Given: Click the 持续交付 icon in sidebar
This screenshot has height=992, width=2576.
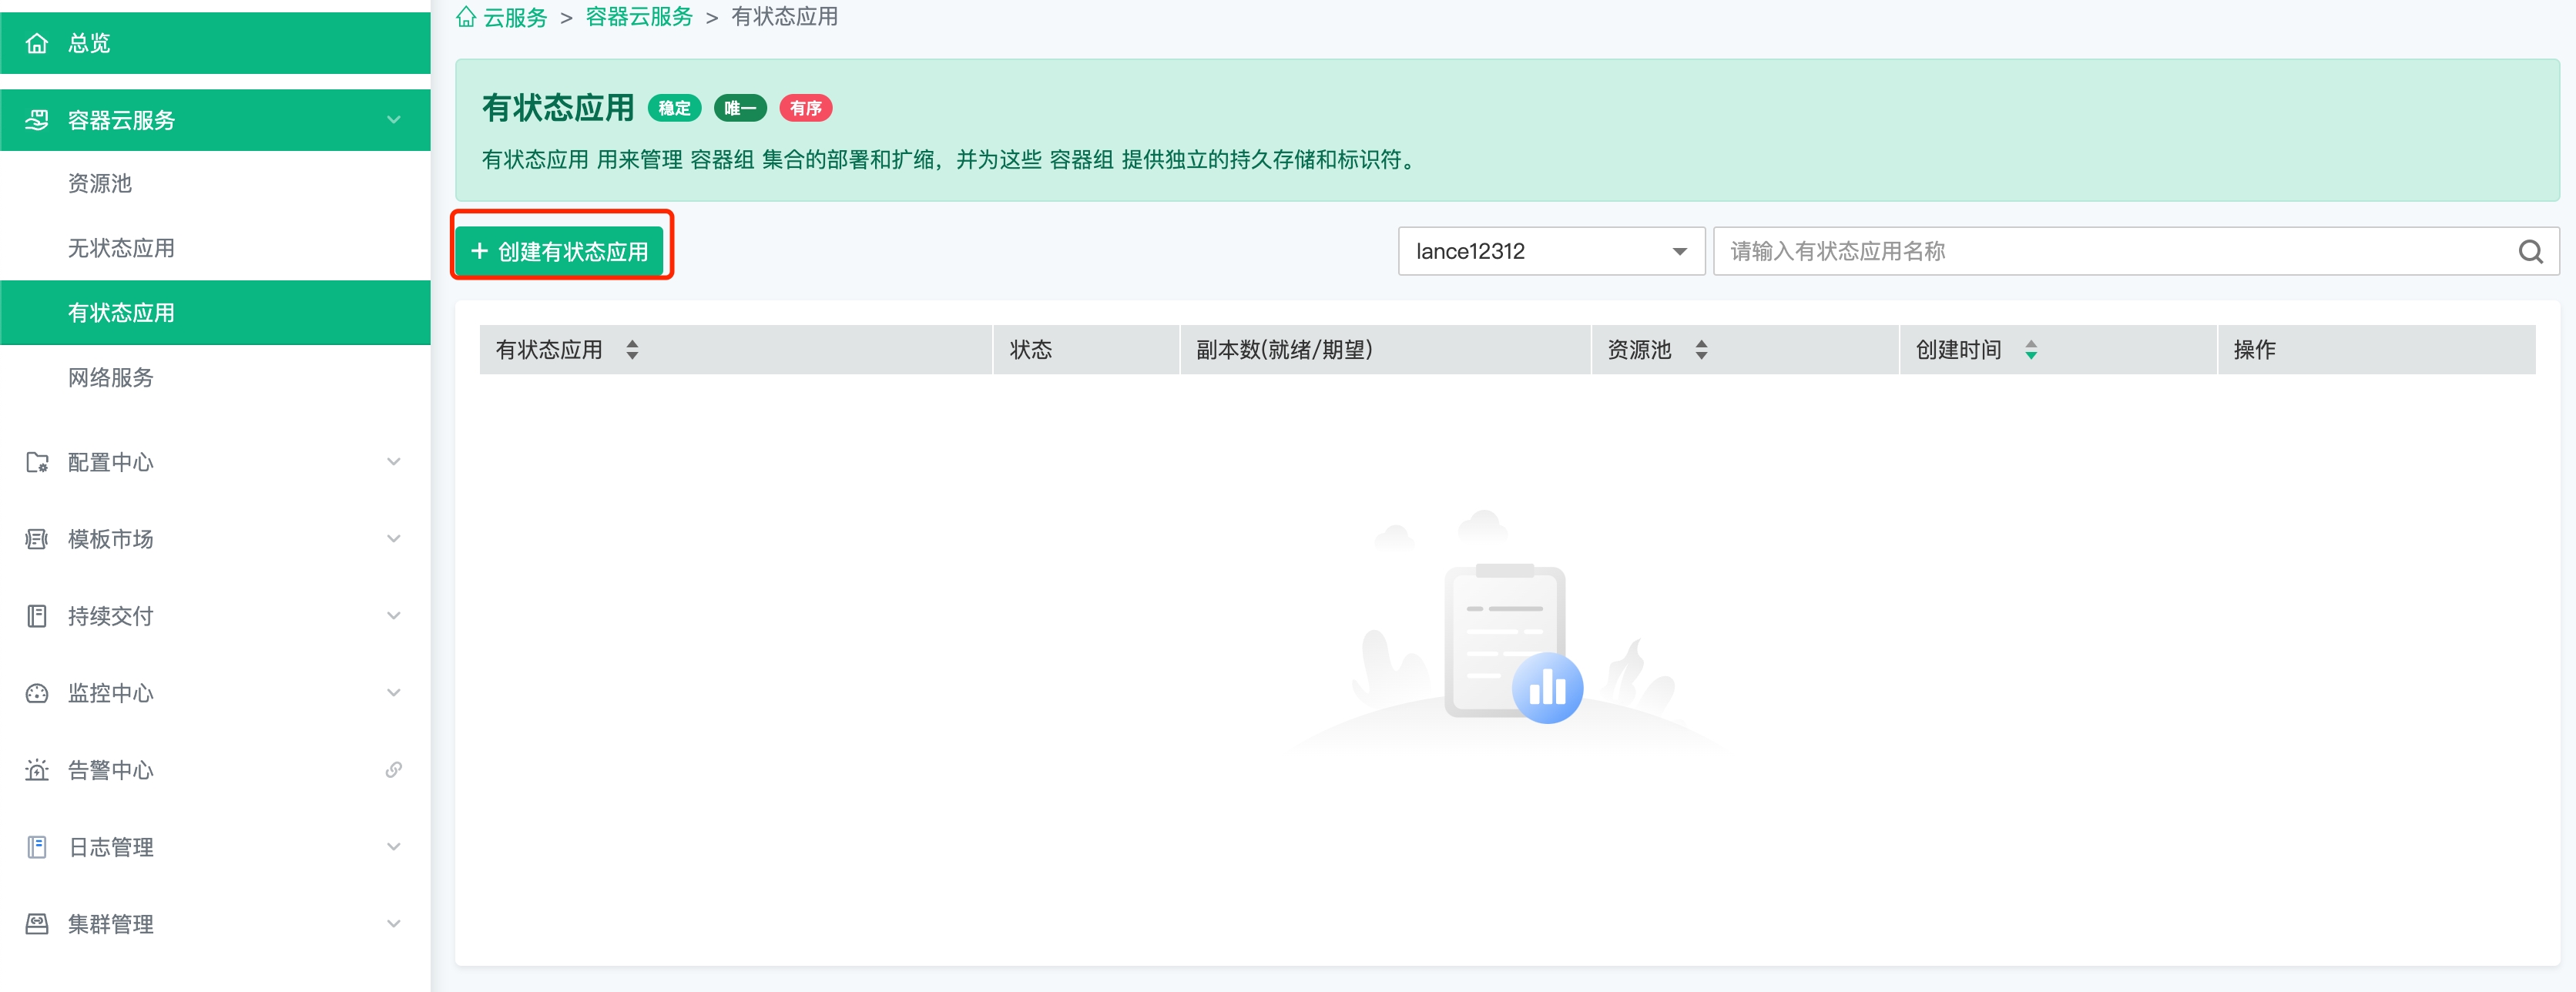Looking at the screenshot, I should tap(37, 616).
